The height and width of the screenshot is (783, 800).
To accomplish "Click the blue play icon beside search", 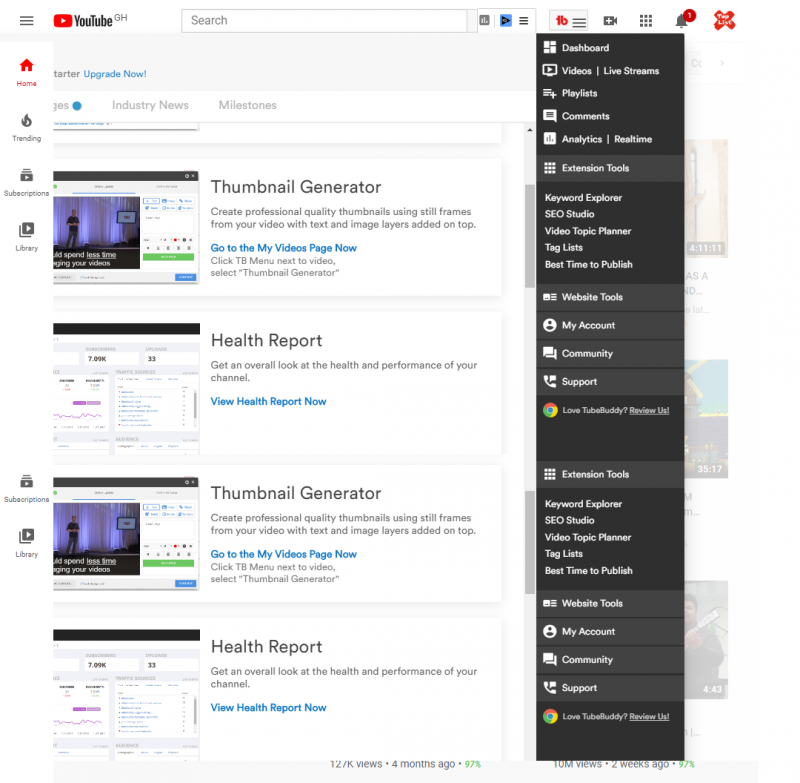I will click(505, 21).
